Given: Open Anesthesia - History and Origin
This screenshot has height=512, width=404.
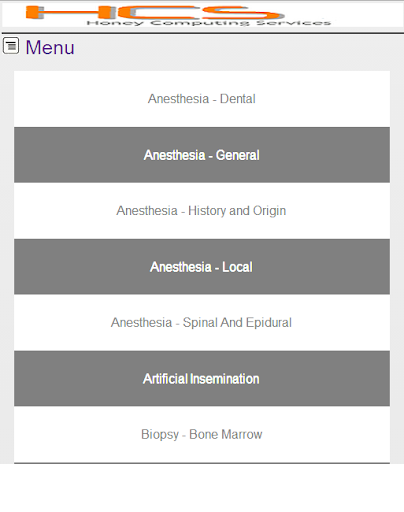Looking at the screenshot, I should (x=202, y=211).
